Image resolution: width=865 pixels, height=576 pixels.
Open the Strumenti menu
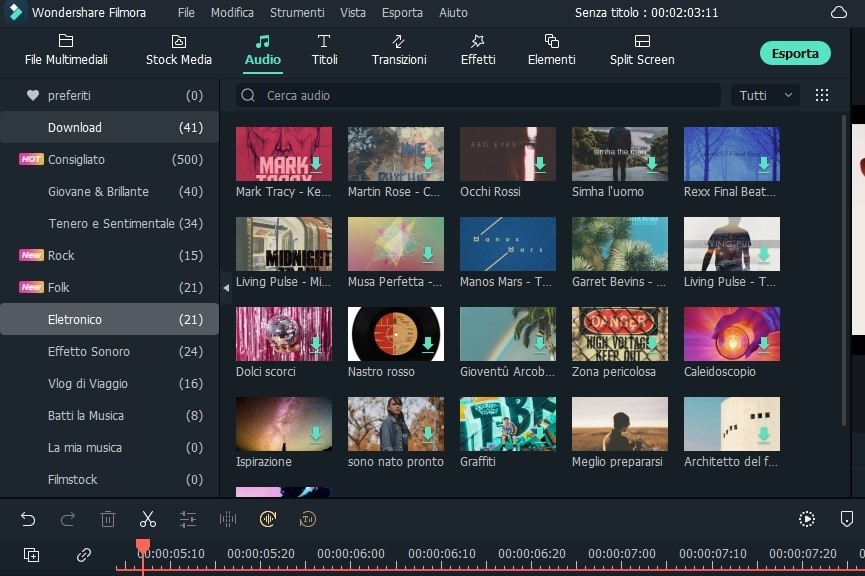click(x=297, y=13)
